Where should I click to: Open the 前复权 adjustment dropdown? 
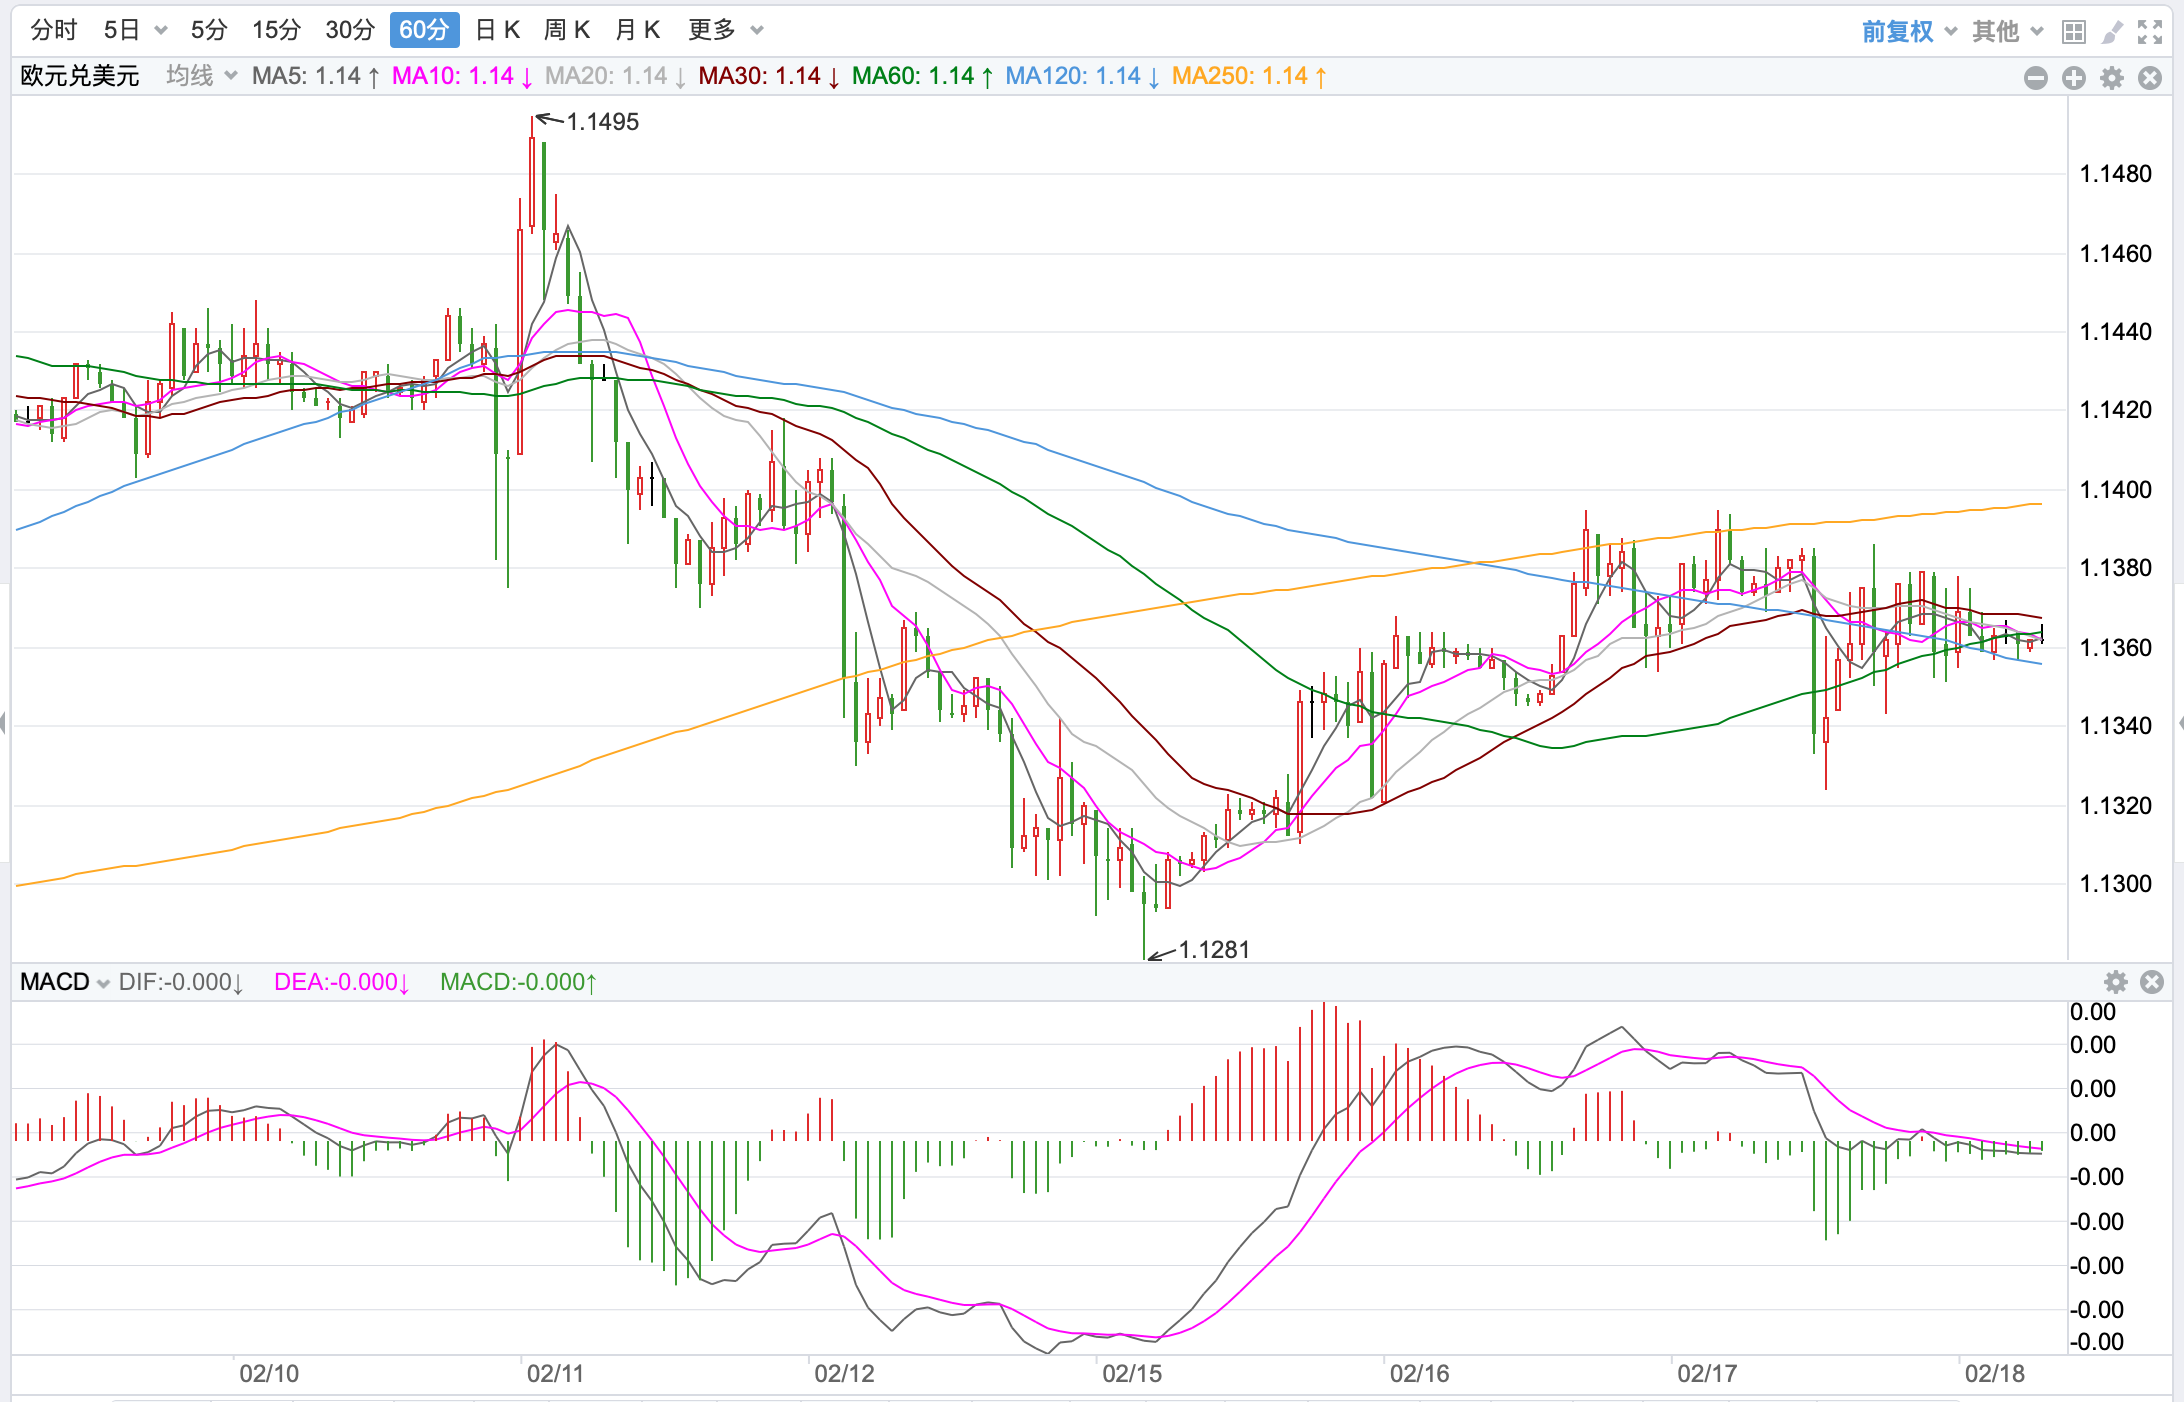1908,32
